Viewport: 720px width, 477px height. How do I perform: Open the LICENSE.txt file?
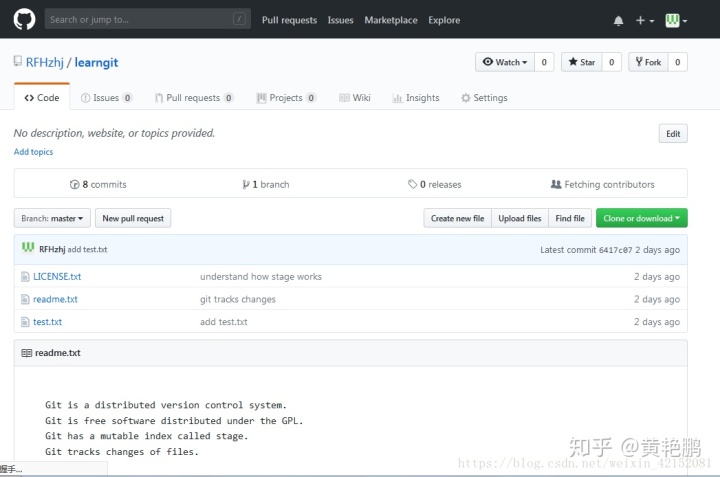57,276
